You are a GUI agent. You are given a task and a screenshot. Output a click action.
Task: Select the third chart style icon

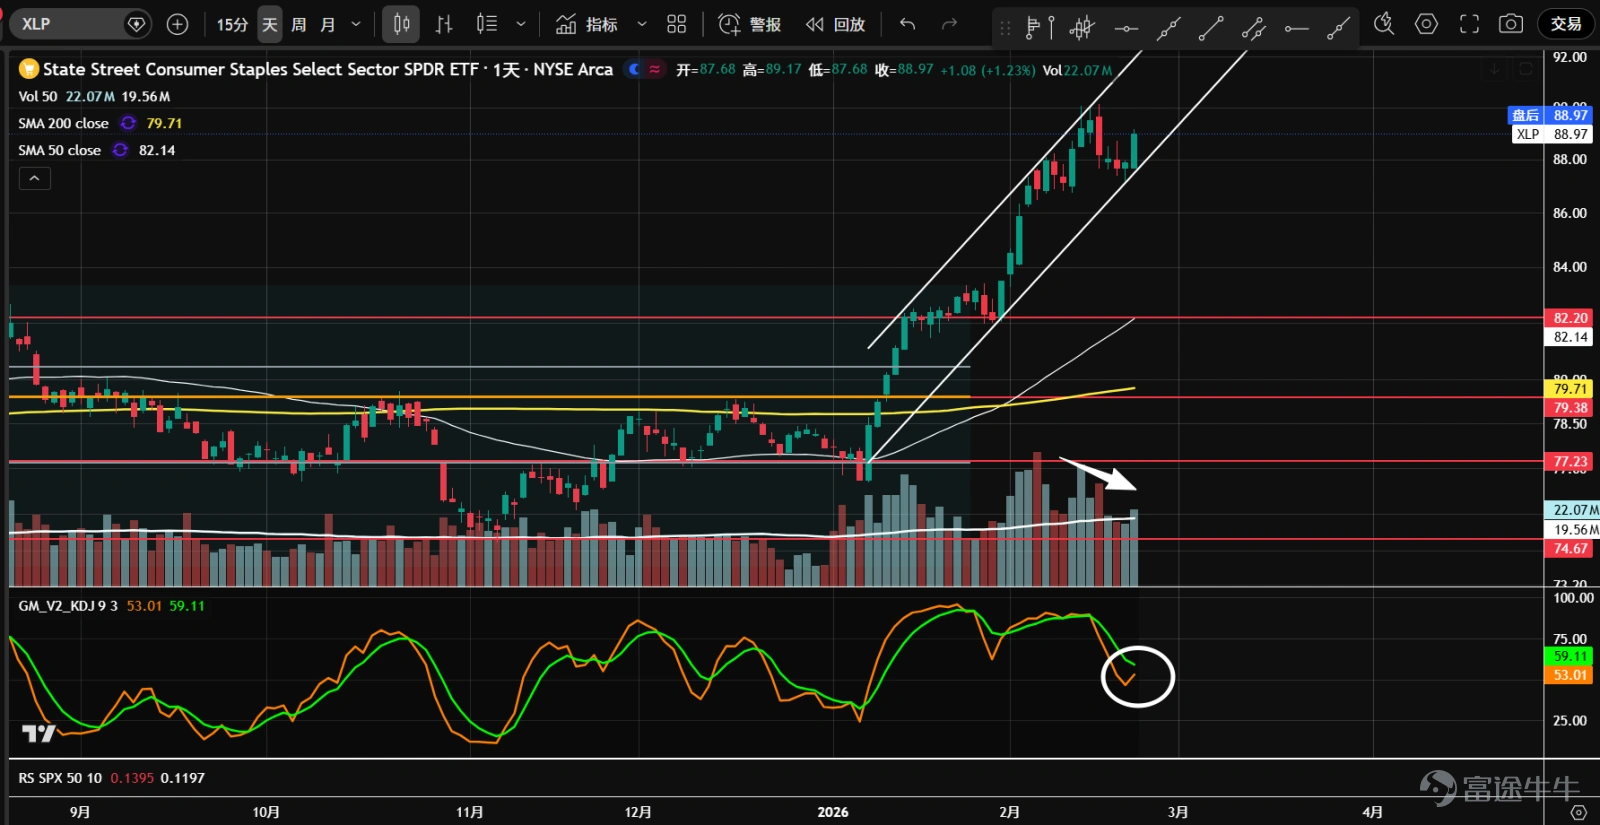(487, 24)
